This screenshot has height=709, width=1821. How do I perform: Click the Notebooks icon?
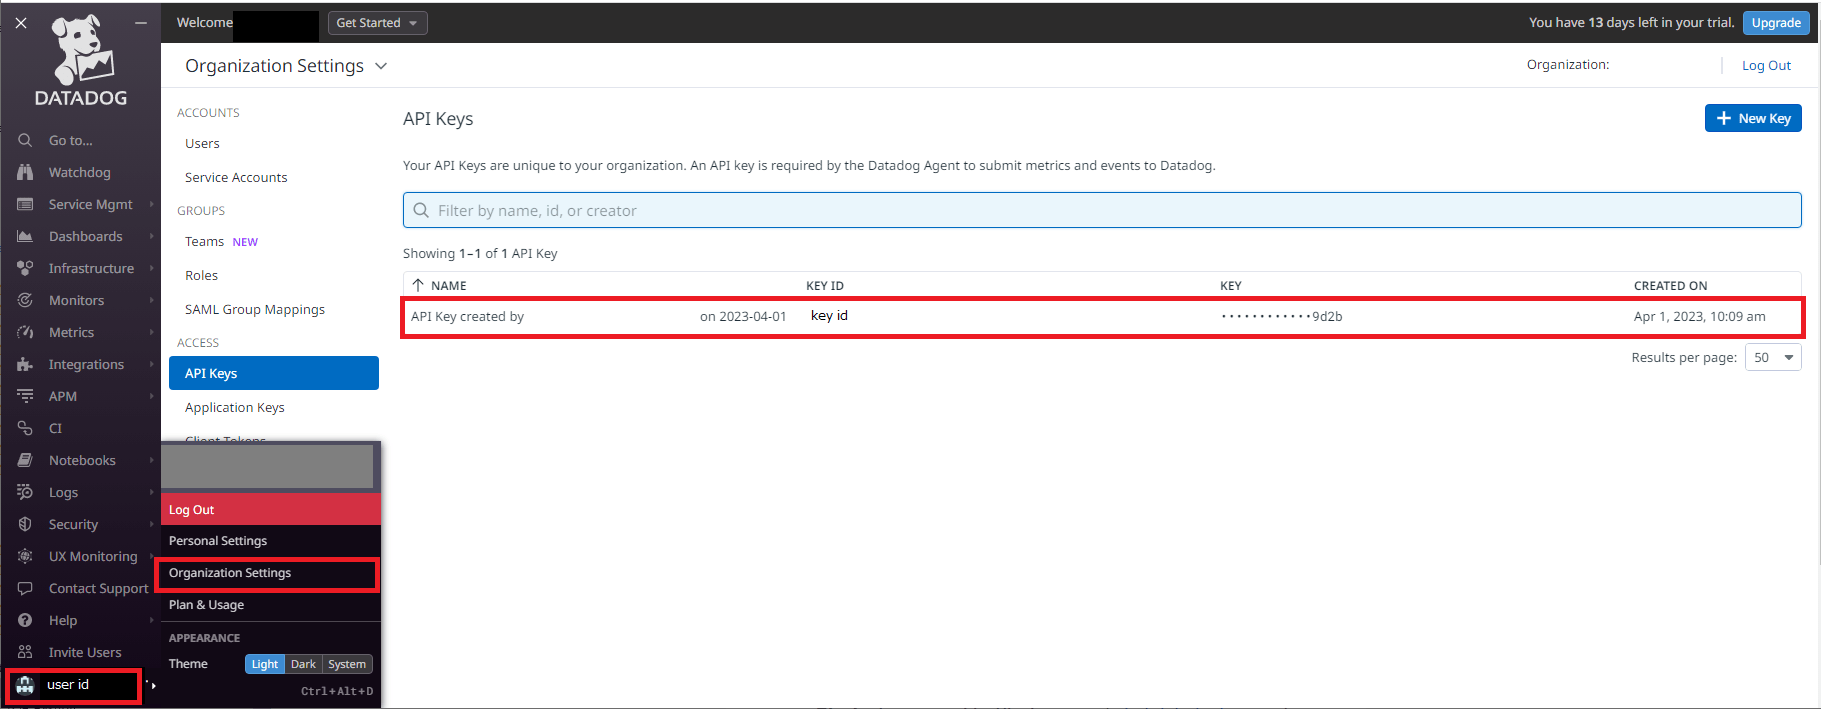[25, 460]
